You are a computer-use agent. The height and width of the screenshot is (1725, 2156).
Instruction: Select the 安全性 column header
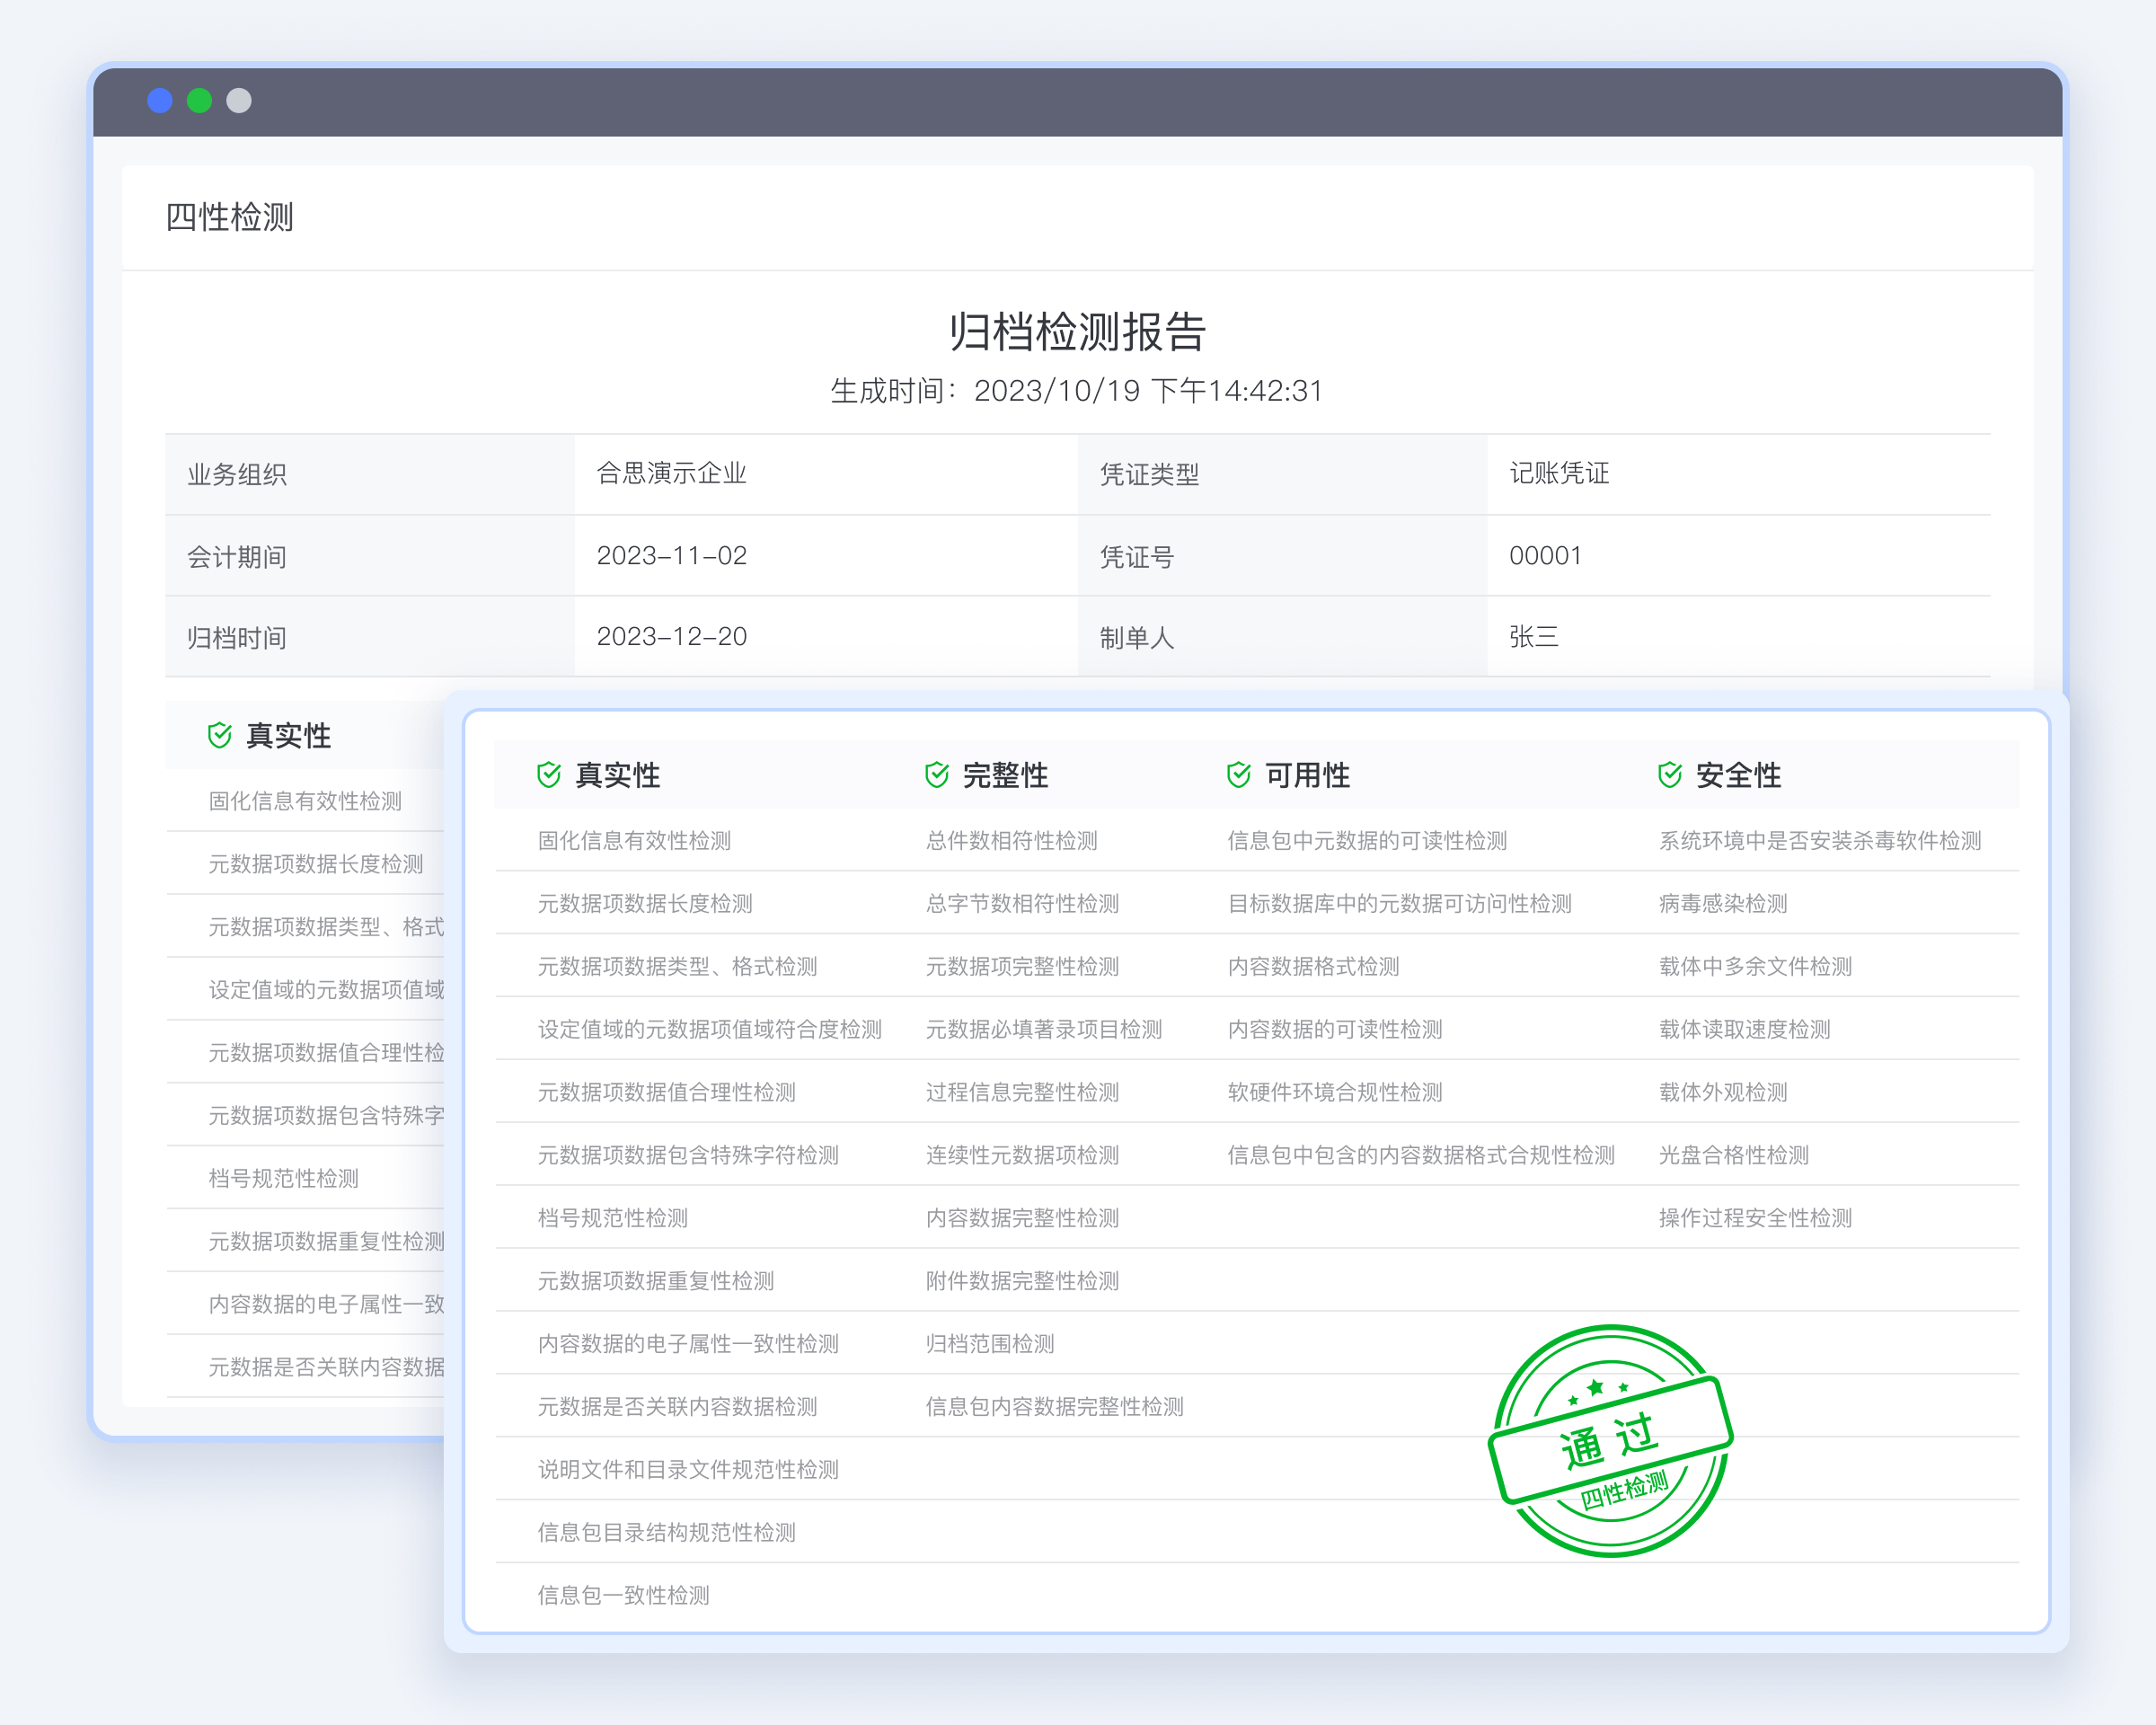tap(1738, 775)
